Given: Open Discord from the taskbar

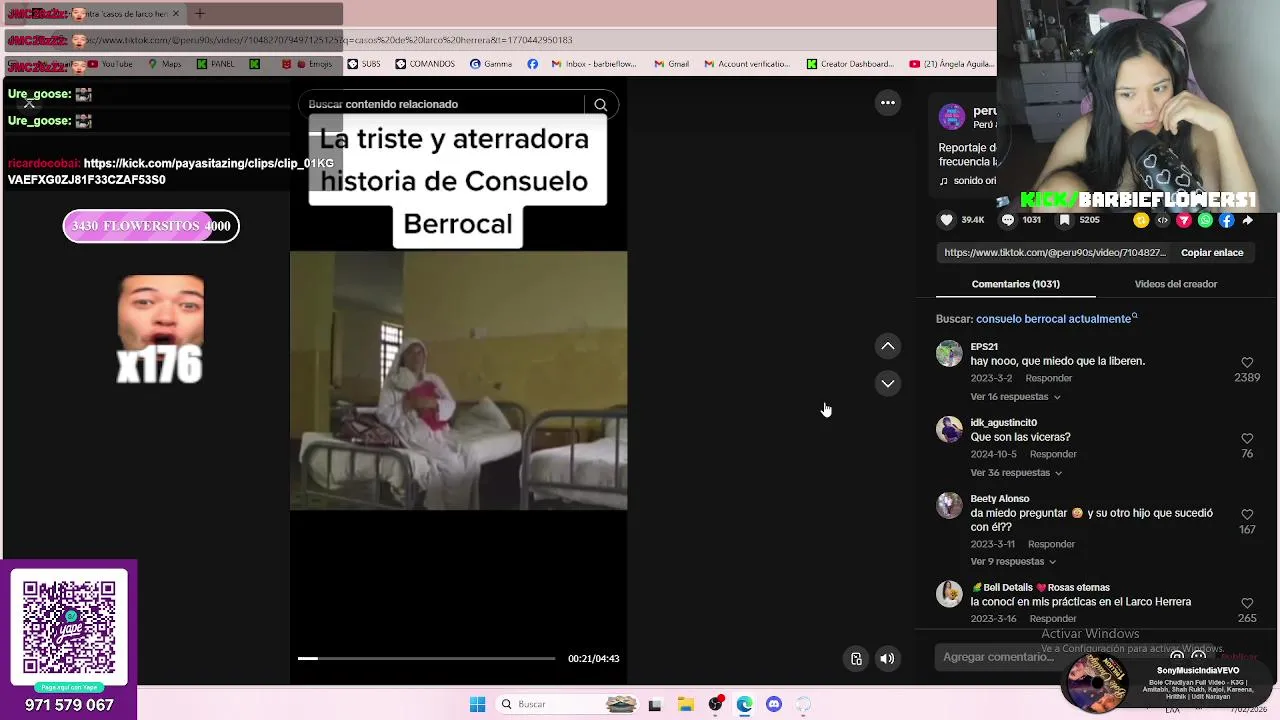Looking at the screenshot, I should 774,704.
